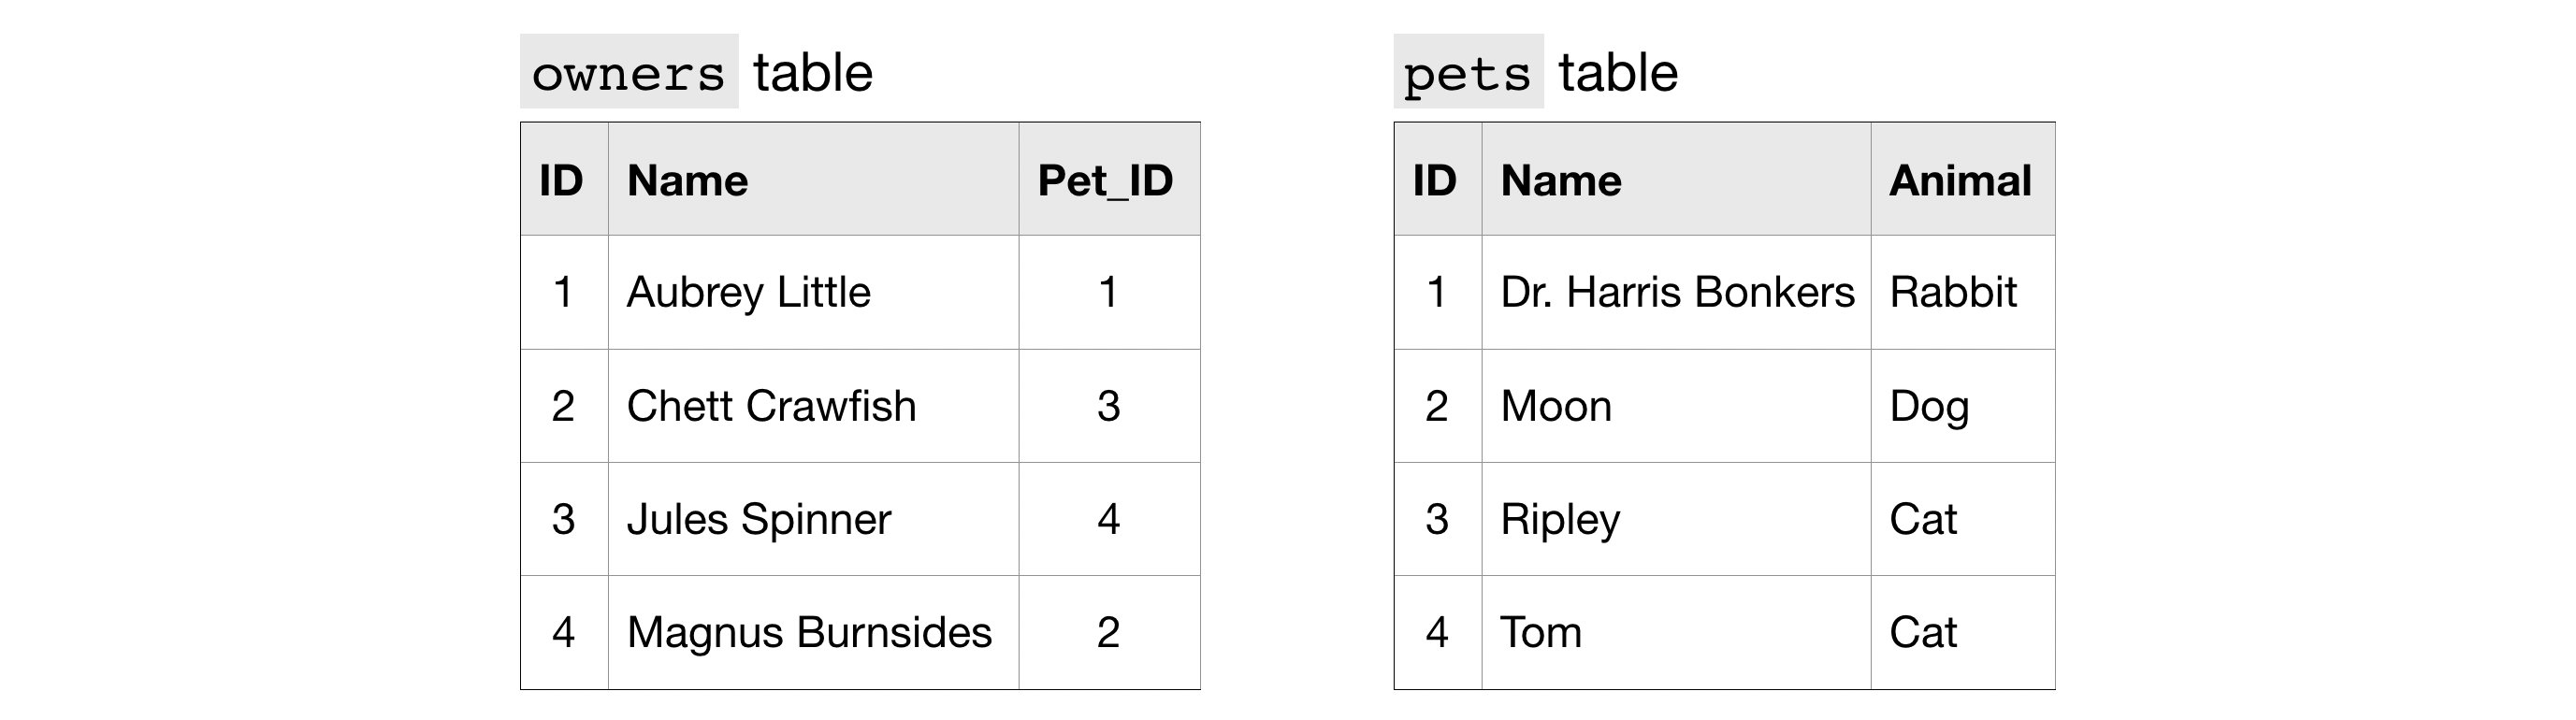Screen dimensions: 2576x720
Task: Click the Magnus Burnsides cell
Action: [809, 632]
